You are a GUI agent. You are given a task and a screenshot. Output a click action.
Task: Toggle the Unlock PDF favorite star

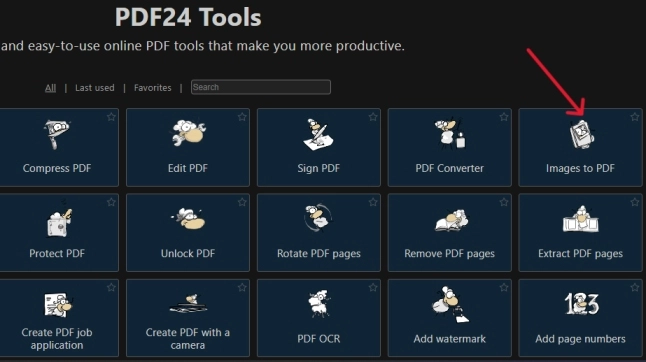pyautogui.click(x=242, y=202)
